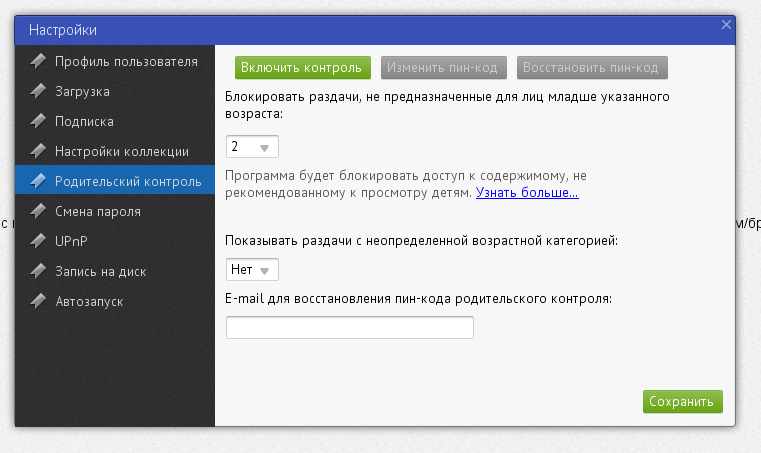Click the Программа будет блокировать доступ text
Viewport: 761px width, 453px height.
tap(406, 184)
